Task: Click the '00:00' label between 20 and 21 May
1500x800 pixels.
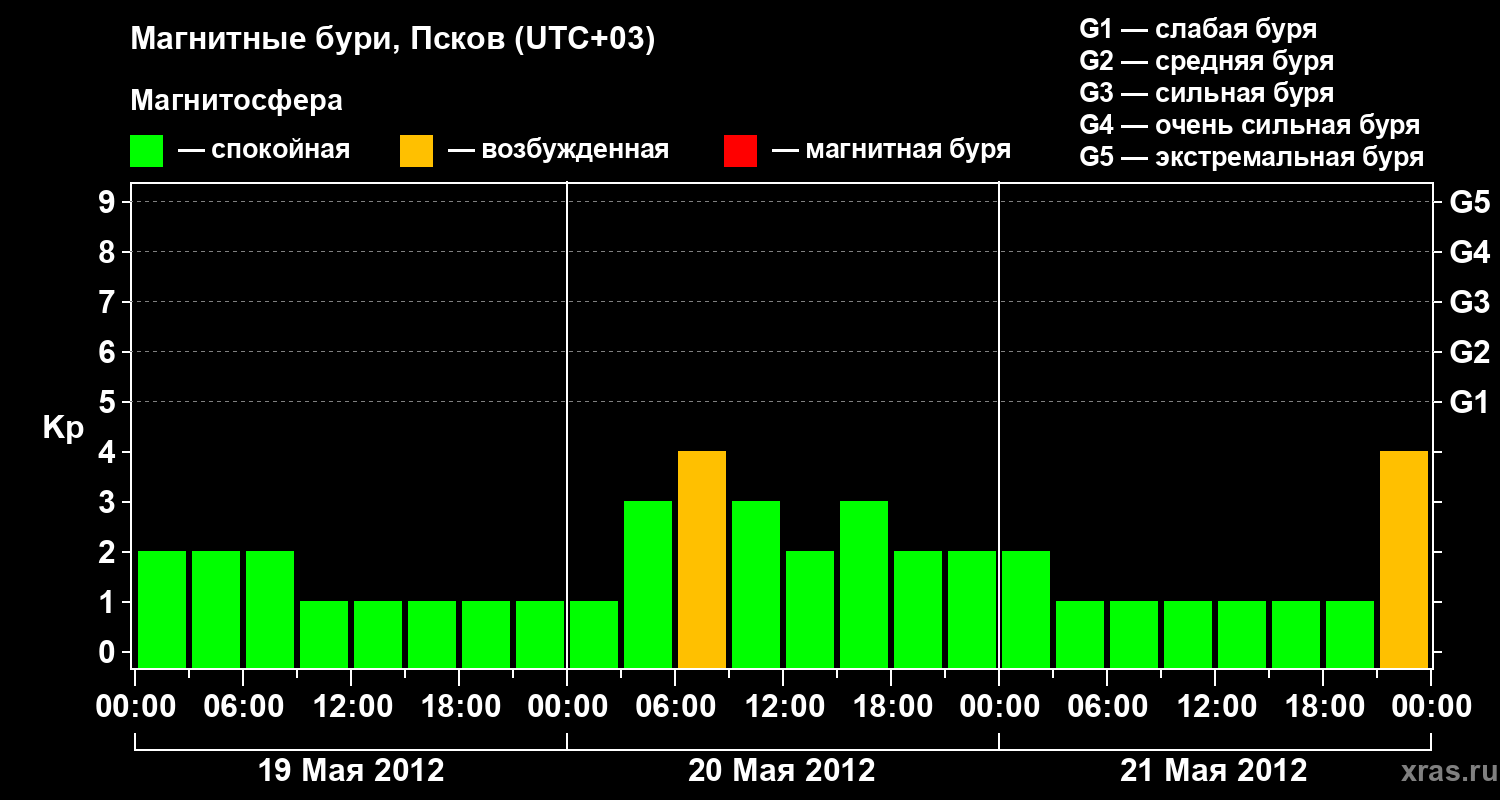Action: tap(999, 707)
